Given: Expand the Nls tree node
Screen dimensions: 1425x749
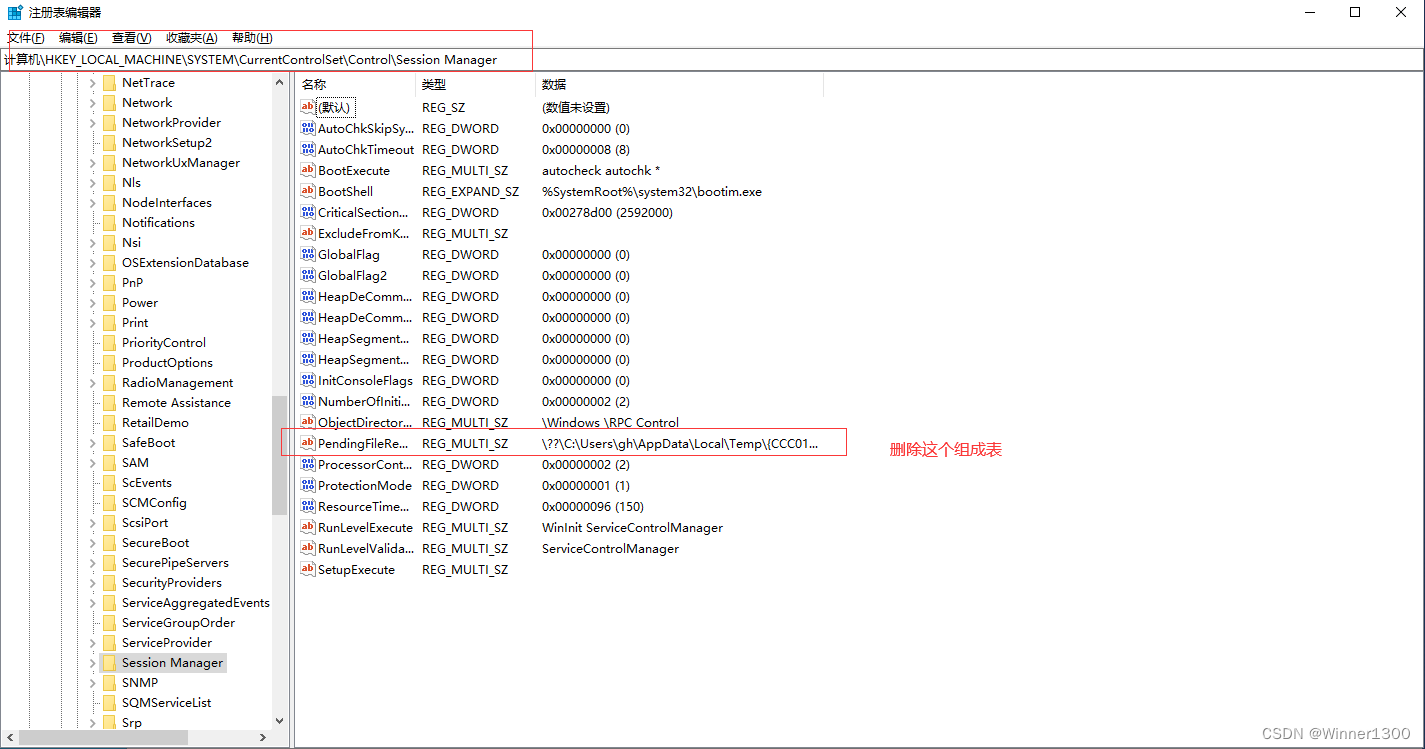Looking at the screenshot, I should 93,183.
